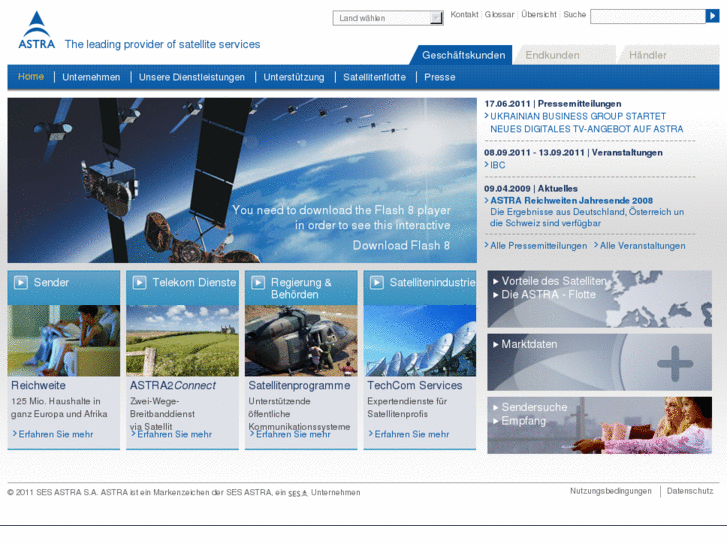Click the Übersicht link

pos(539,14)
